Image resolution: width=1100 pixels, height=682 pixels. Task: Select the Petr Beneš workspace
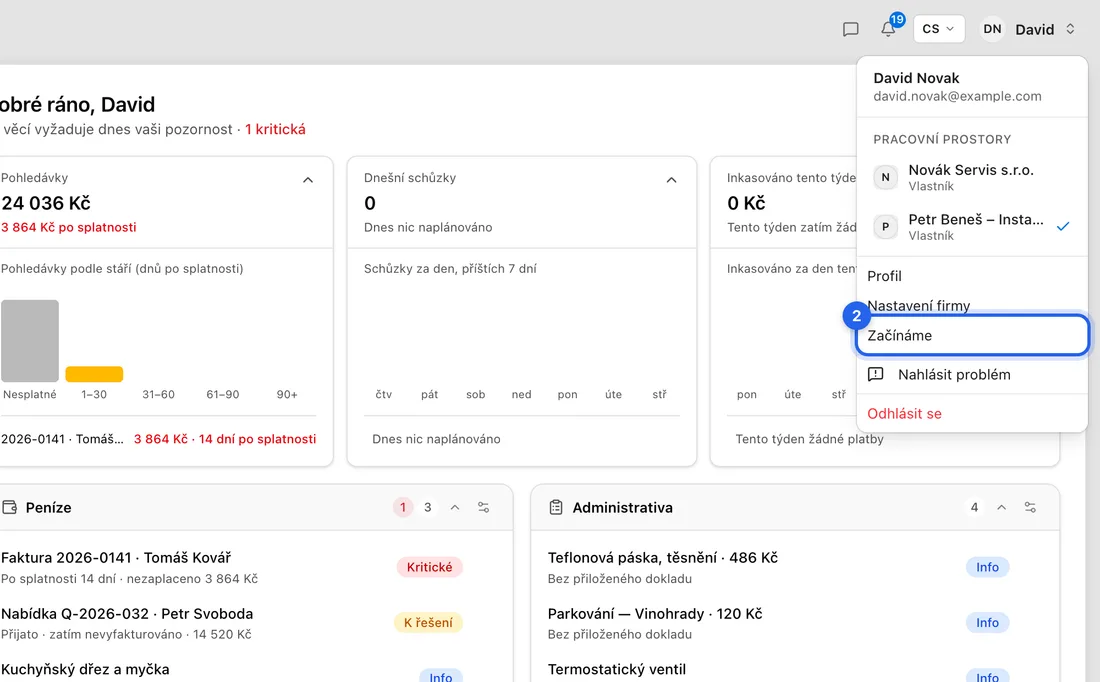point(972,227)
